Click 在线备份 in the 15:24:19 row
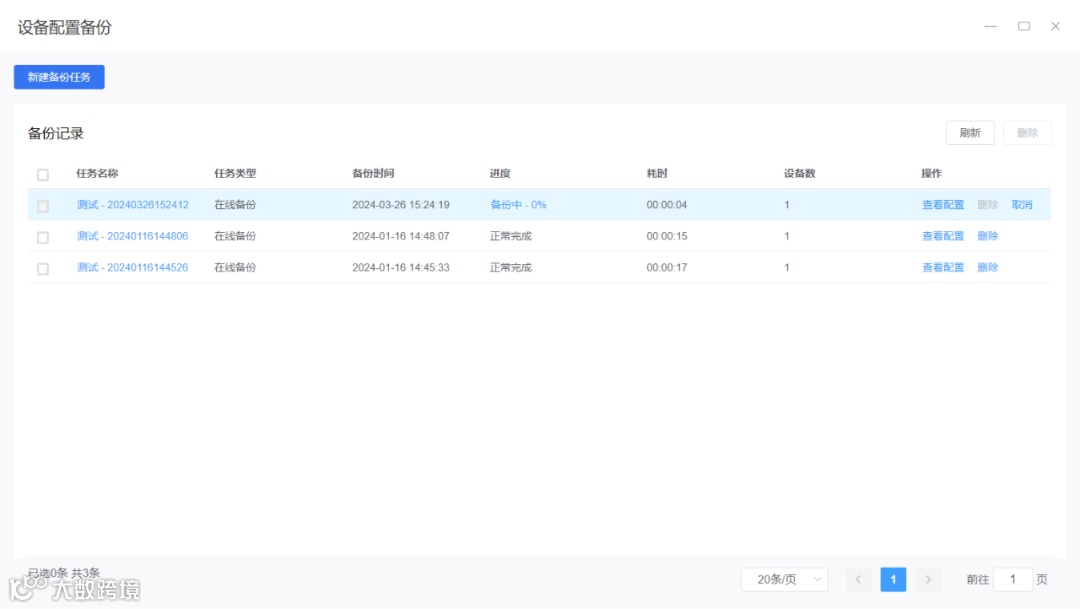The height and width of the screenshot is (609, 1080). tap(235, 205)
